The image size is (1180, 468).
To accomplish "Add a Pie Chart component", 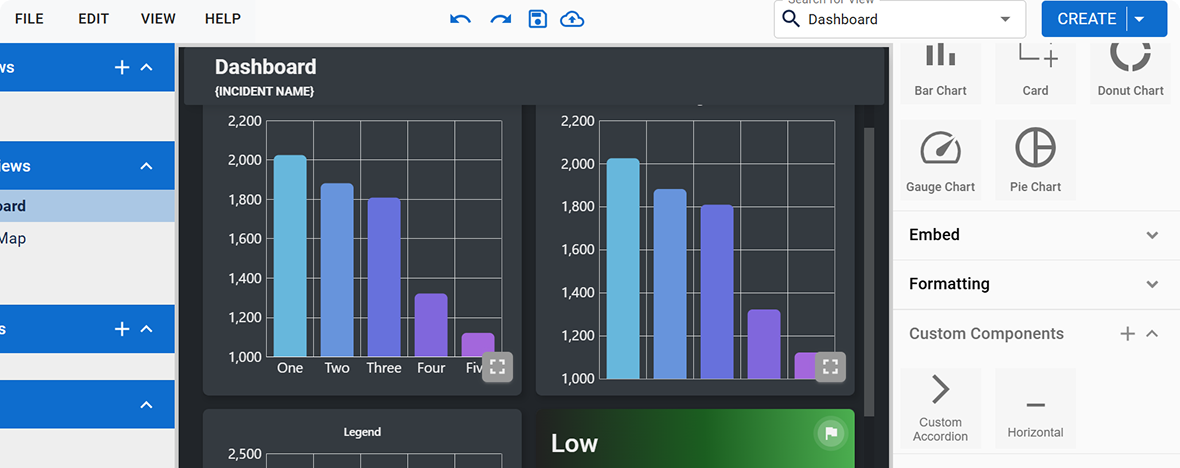I will tap(1035, 160).
